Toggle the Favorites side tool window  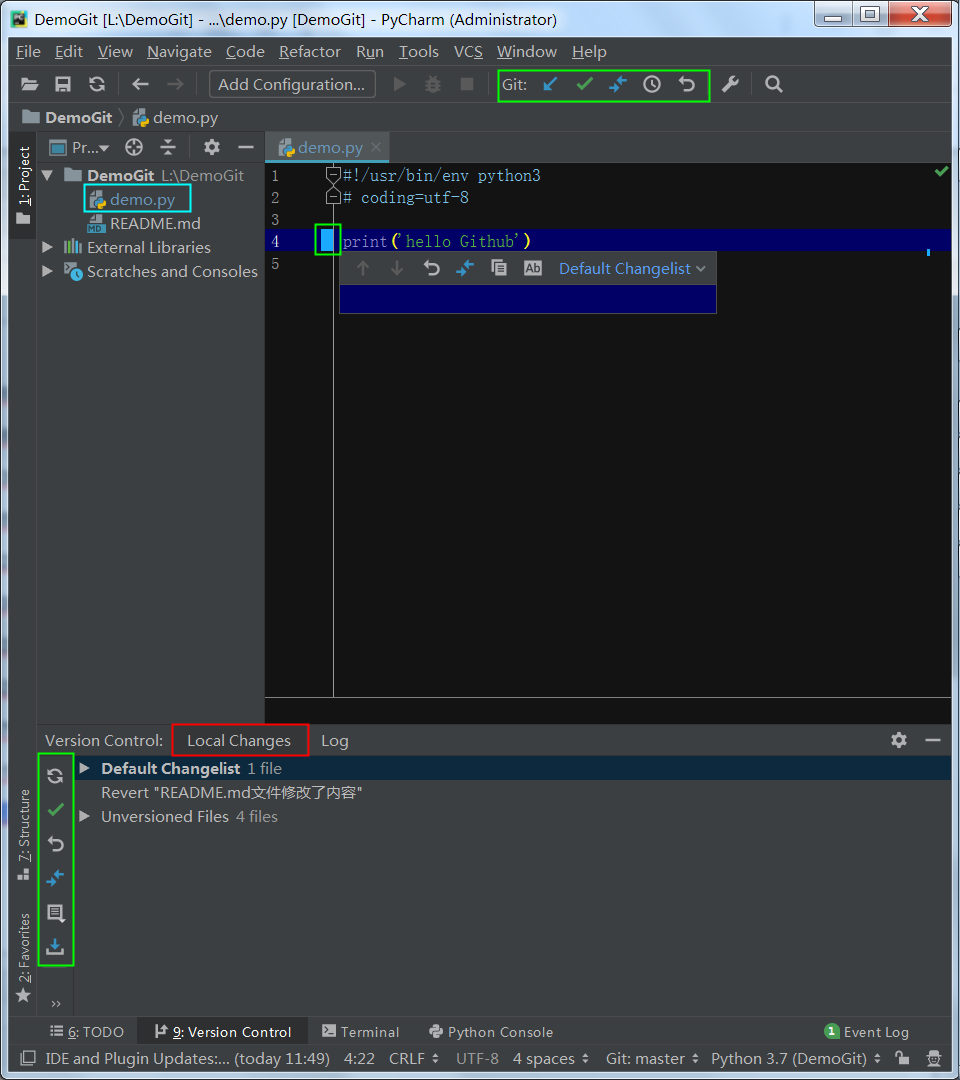coord(24,957)
